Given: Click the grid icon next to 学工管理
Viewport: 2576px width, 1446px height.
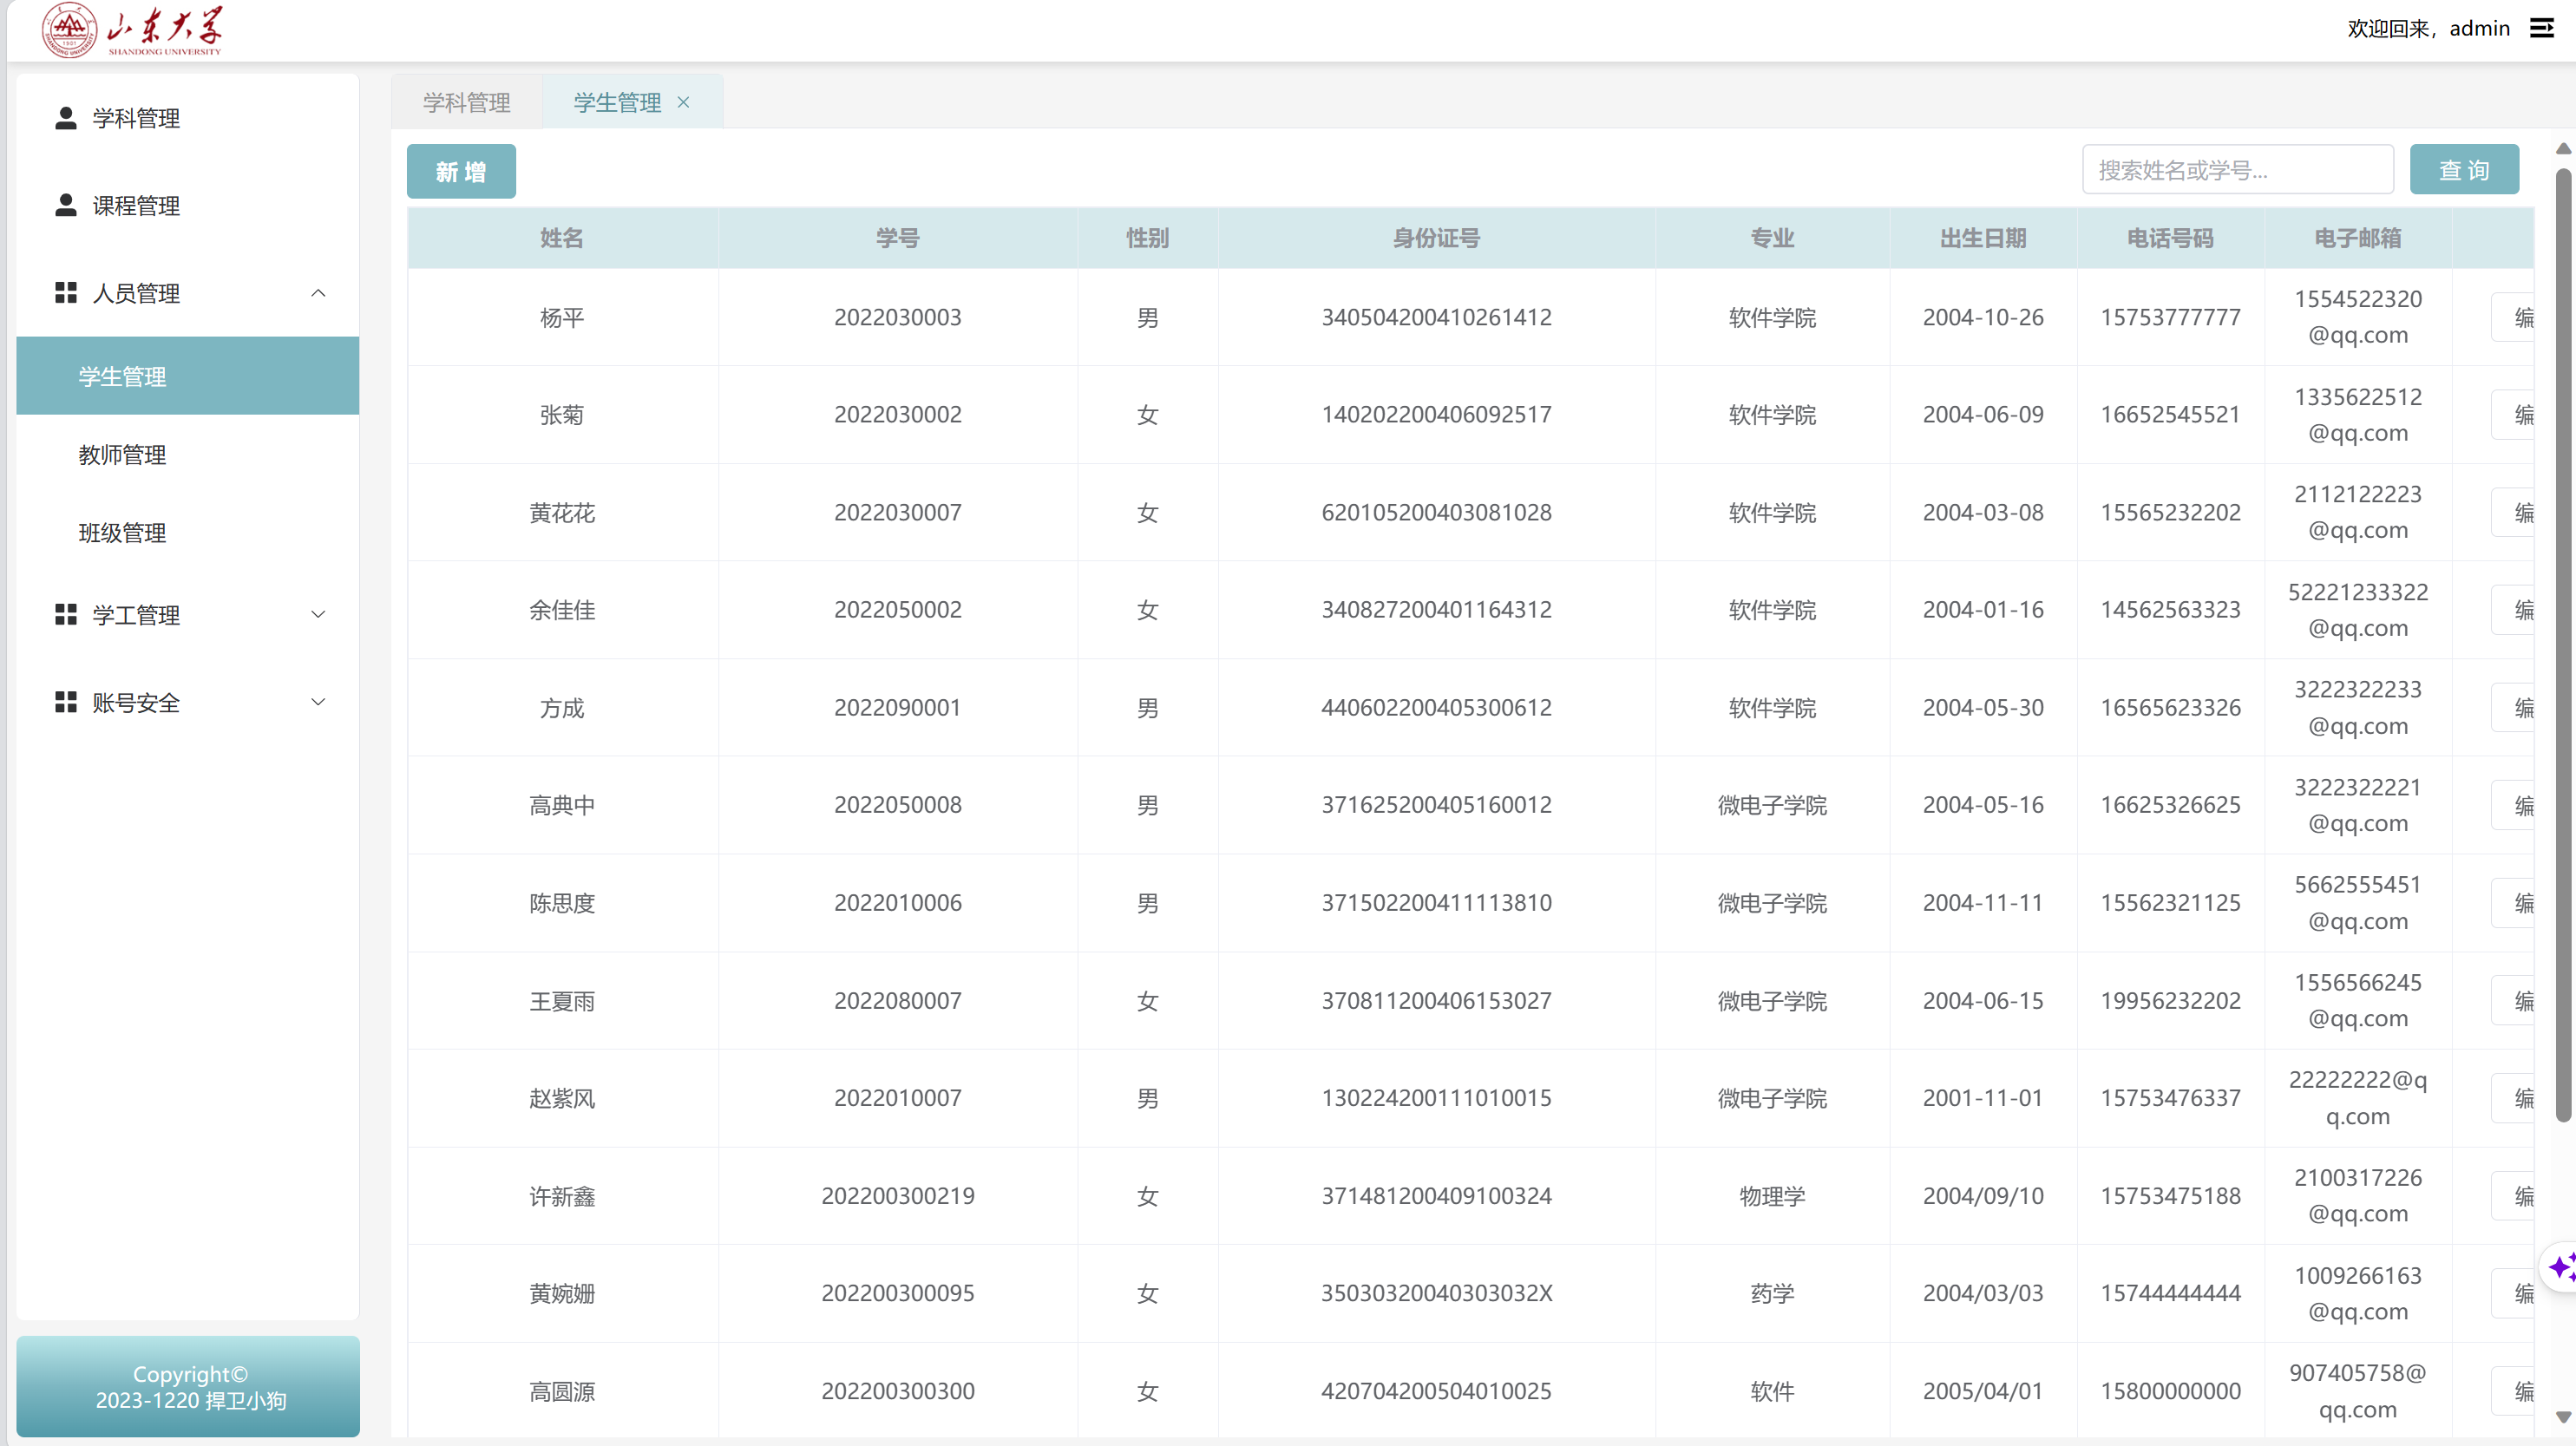Looking at the screenshot, I should point(66,614).
